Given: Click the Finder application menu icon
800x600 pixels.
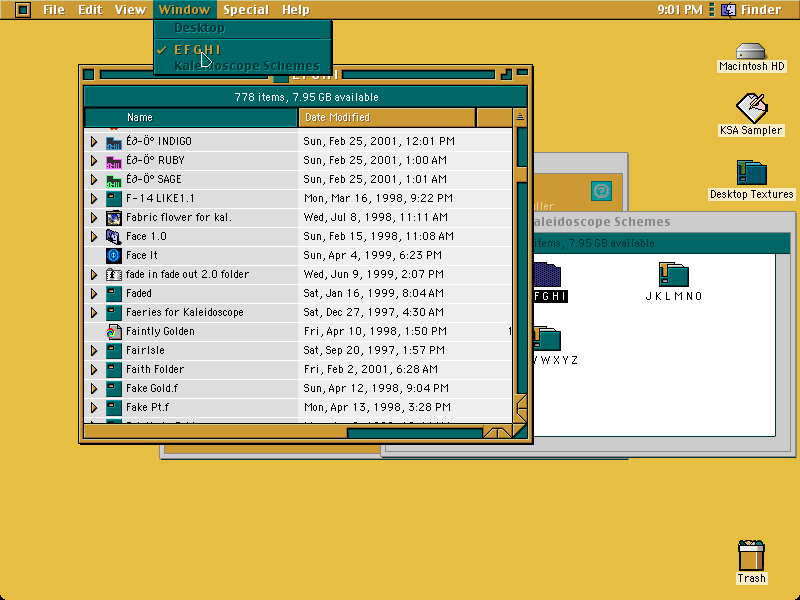Looking at the screenshot, I should (728, 10).
